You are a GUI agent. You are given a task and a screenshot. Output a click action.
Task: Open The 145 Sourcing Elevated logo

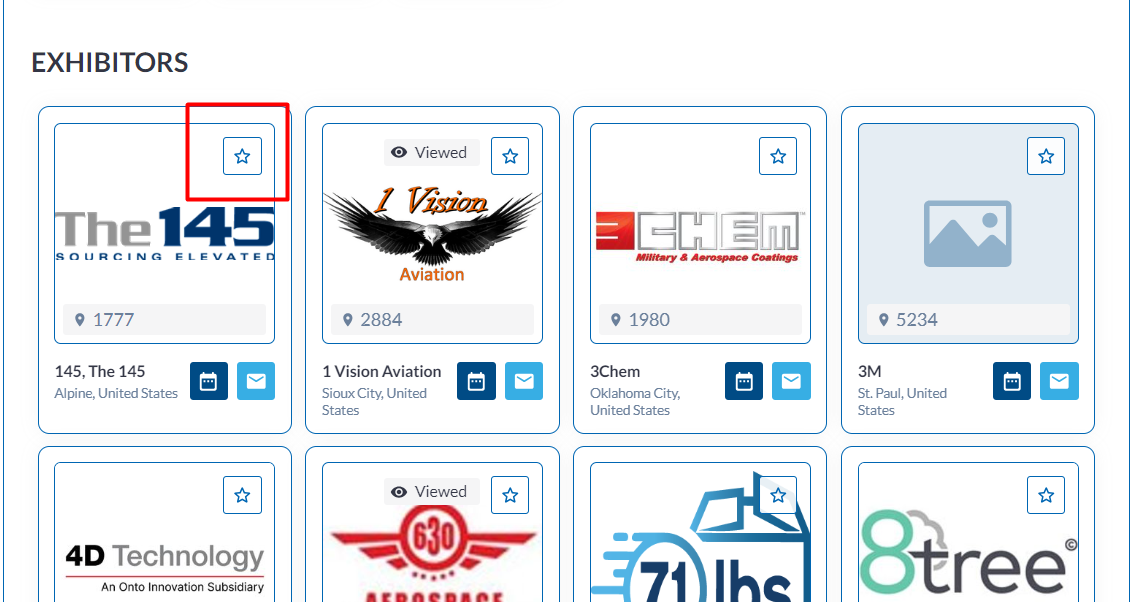click(x=165, y=233)
